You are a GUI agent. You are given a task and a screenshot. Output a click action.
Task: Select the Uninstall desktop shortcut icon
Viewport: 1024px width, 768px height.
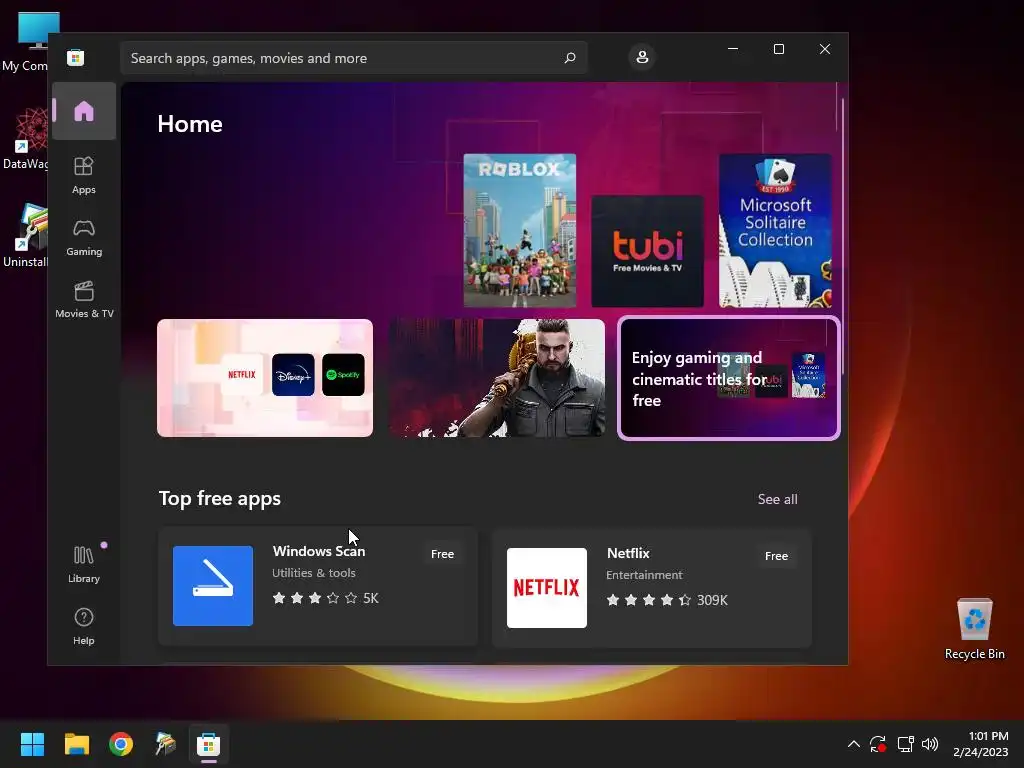pyautogui.click(x=25, y=236)
